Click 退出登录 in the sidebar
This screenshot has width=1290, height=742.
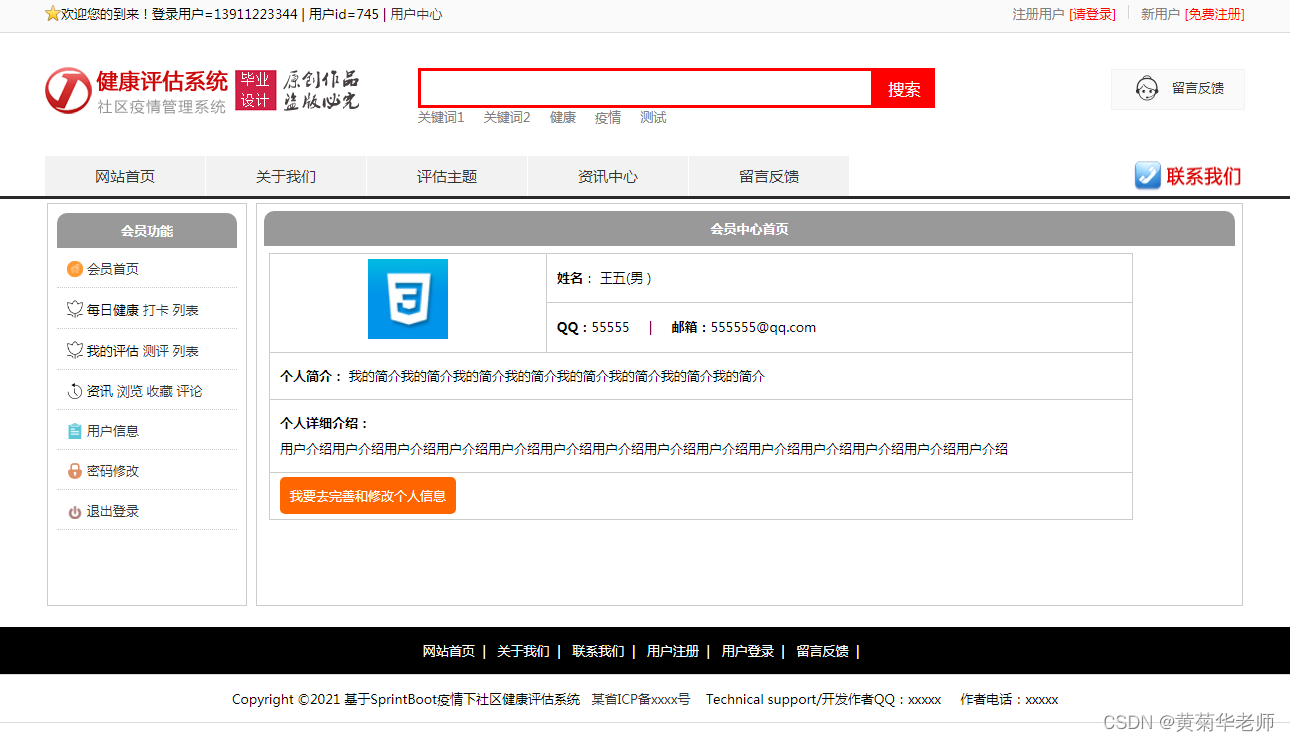[x=113, y=511]
